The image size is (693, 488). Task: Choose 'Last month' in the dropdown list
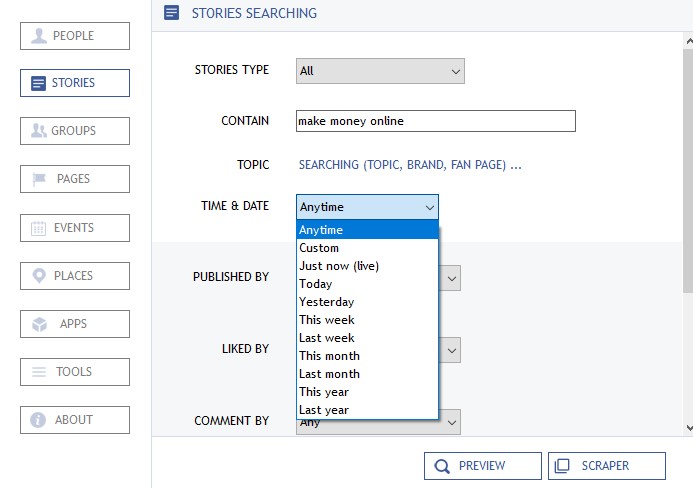[x=329, y=374]
